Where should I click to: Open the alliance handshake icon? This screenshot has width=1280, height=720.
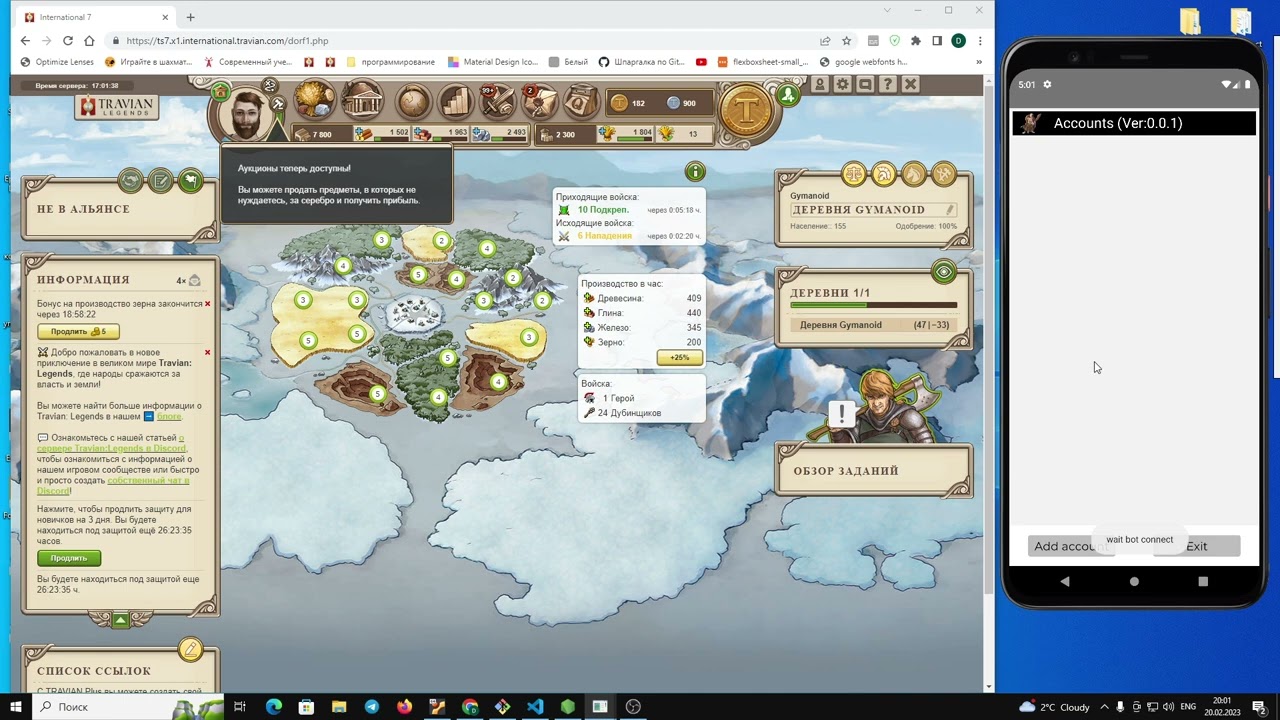click(x=130, y=181)
